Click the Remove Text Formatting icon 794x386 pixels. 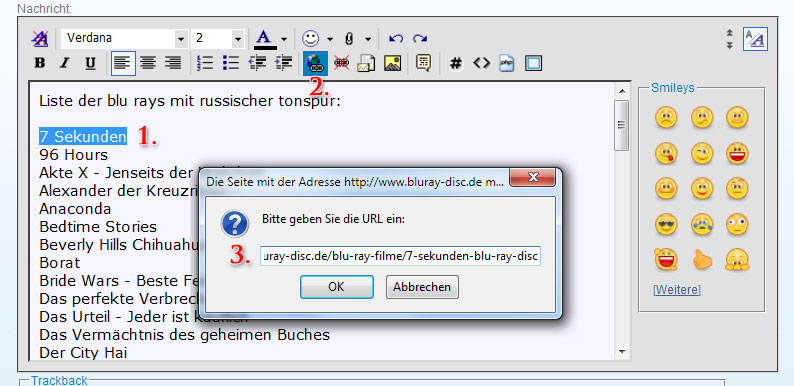(x=39, y=38)
